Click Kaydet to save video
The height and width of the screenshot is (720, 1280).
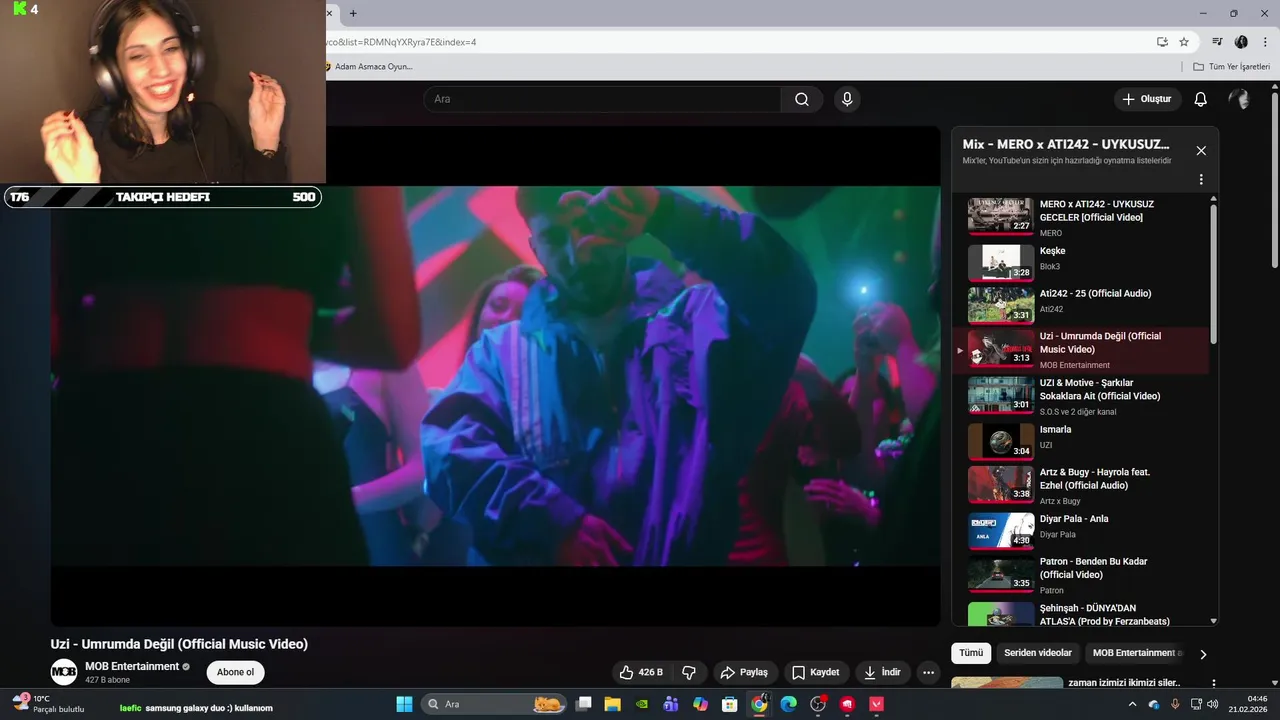coord(815,672)
